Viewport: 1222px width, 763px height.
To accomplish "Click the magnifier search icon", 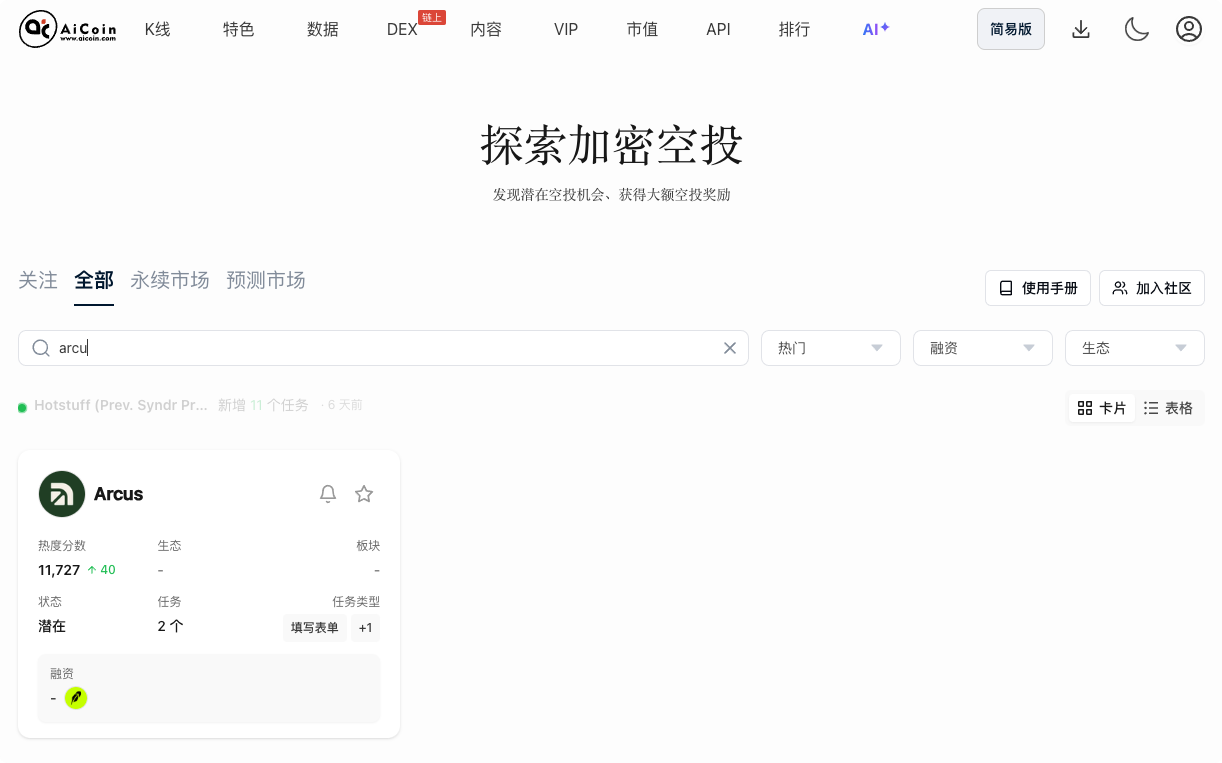I will point(41,348).
